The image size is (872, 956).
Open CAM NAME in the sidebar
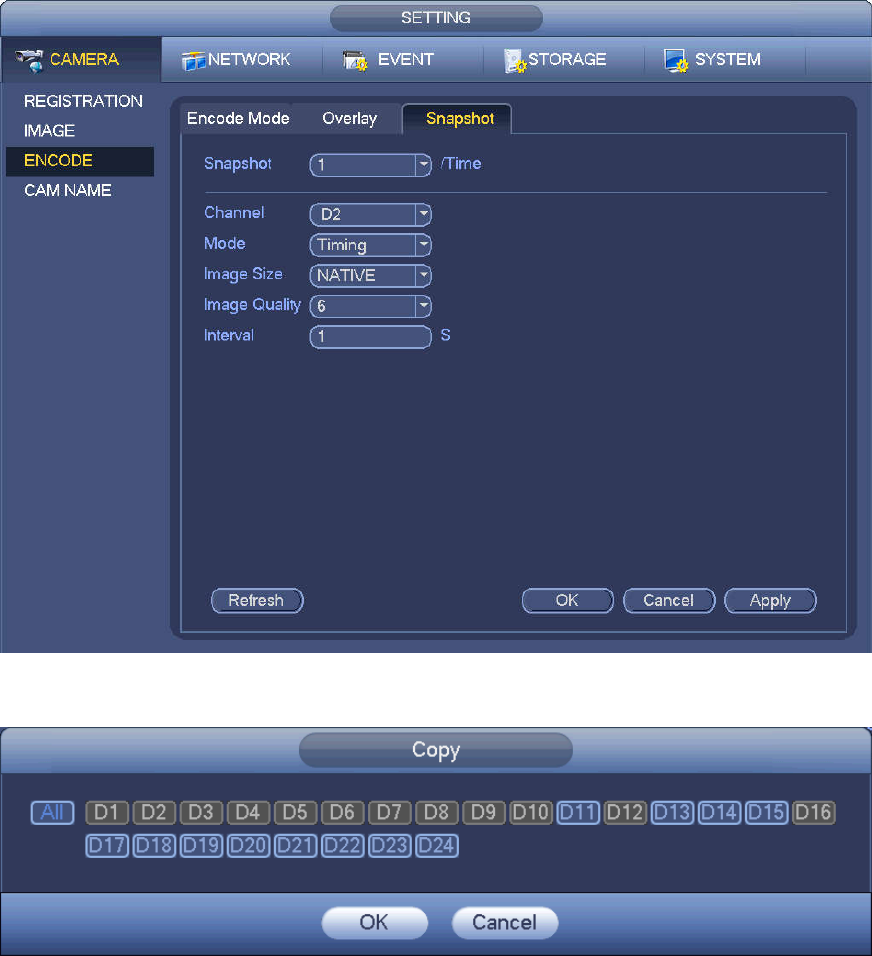[x=68, y=190]
